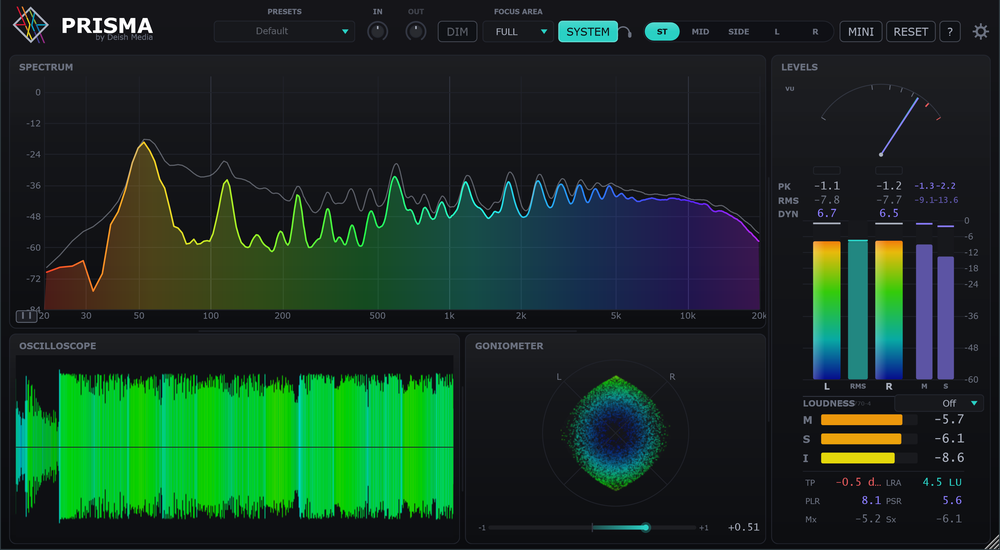Screen dimensions: 1000x550
Task: Click the "by Deish Media" subtitle
Action: (x=124, y=37)
